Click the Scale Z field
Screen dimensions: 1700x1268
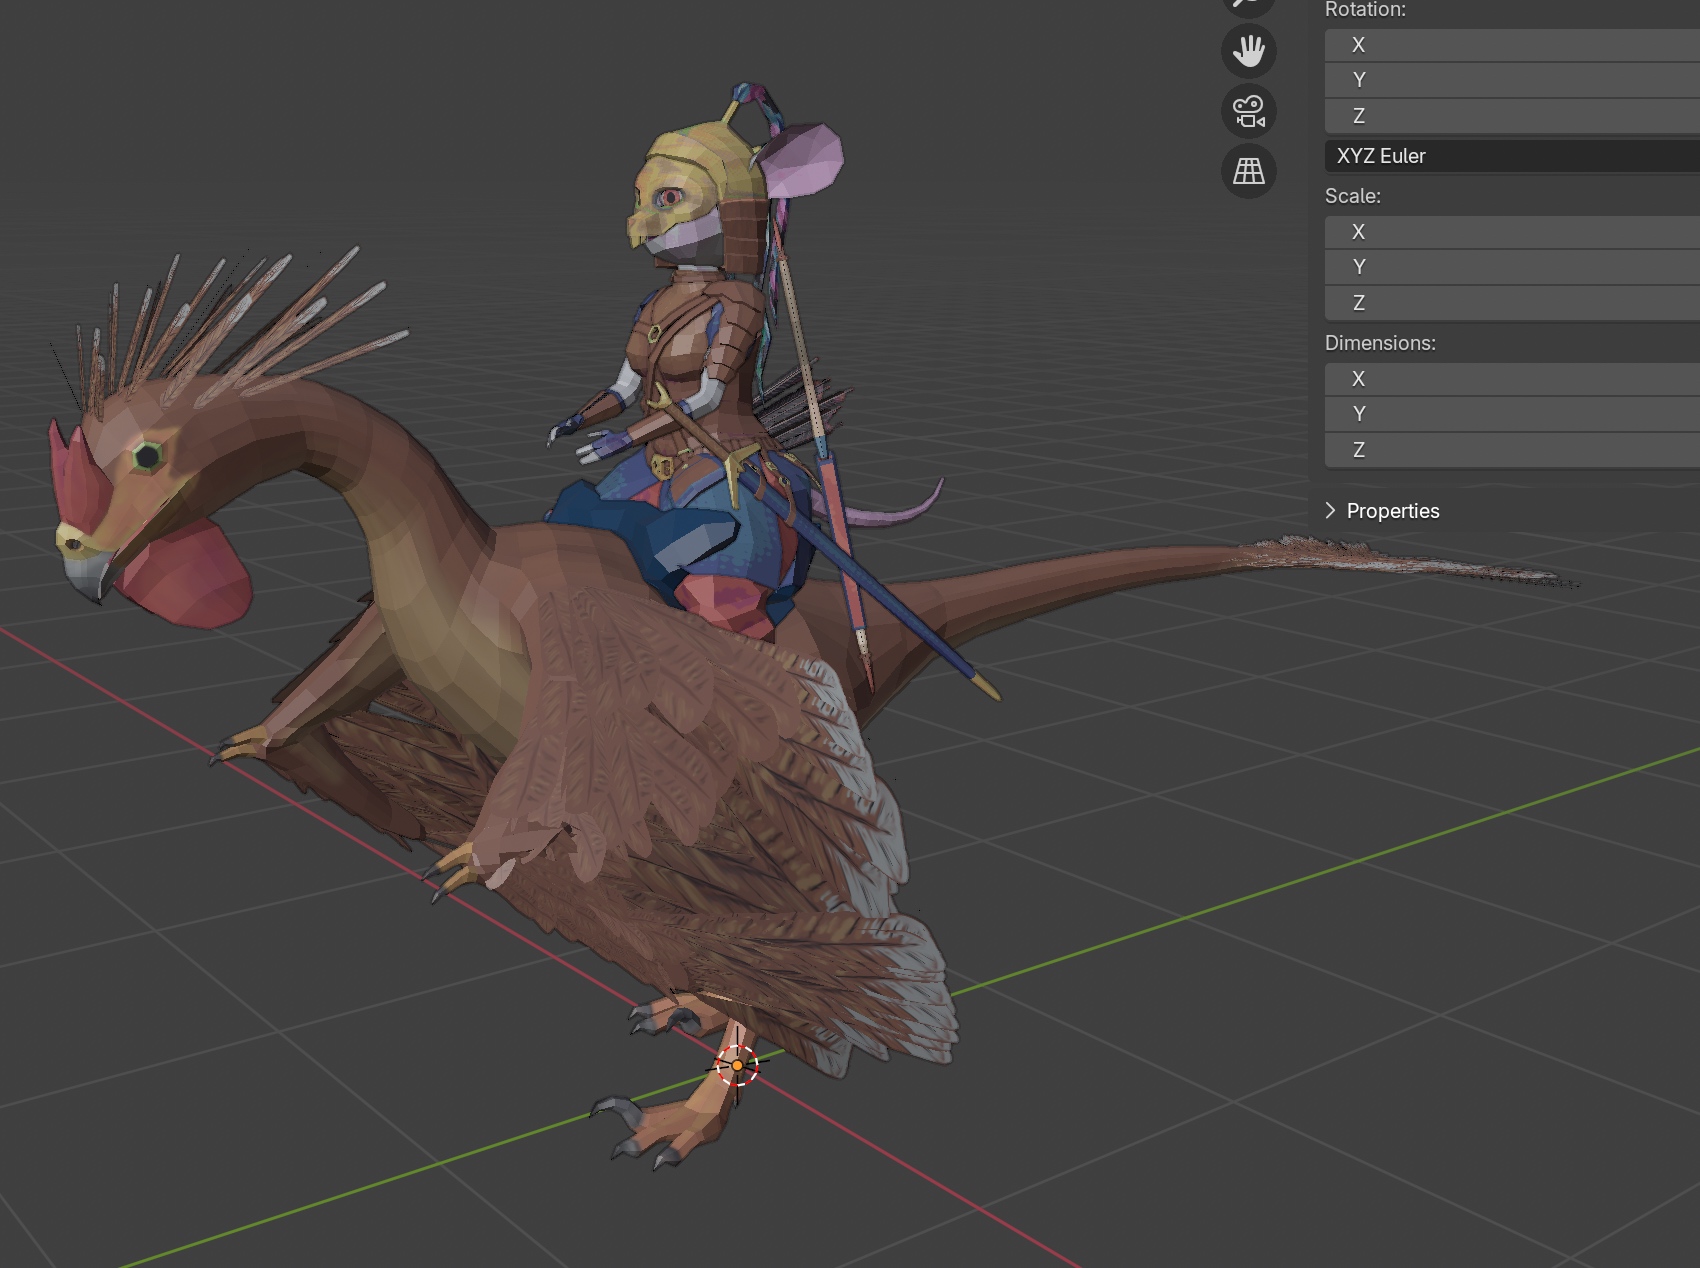pyautogui.click(x=1512, y=303)
